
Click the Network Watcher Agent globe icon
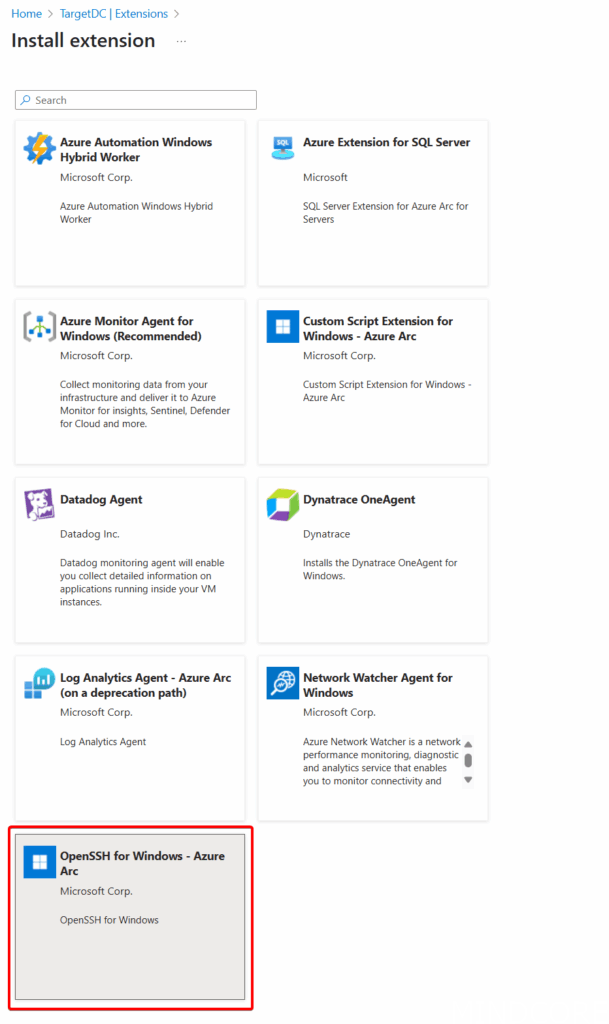[x=283, y=683]
